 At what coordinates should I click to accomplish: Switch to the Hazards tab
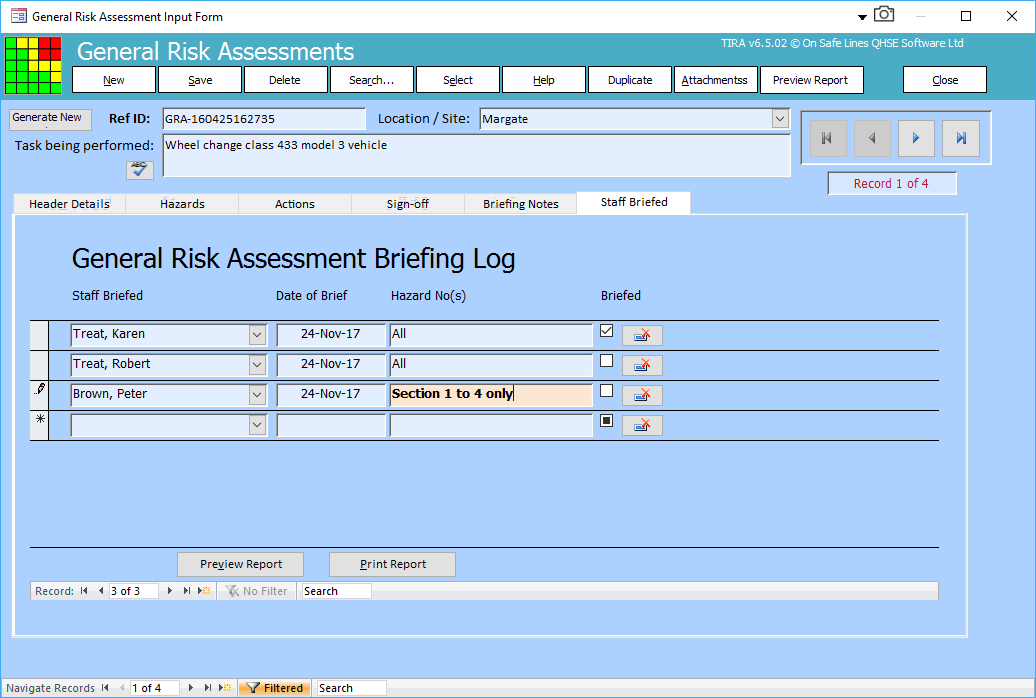coord(182,204)
